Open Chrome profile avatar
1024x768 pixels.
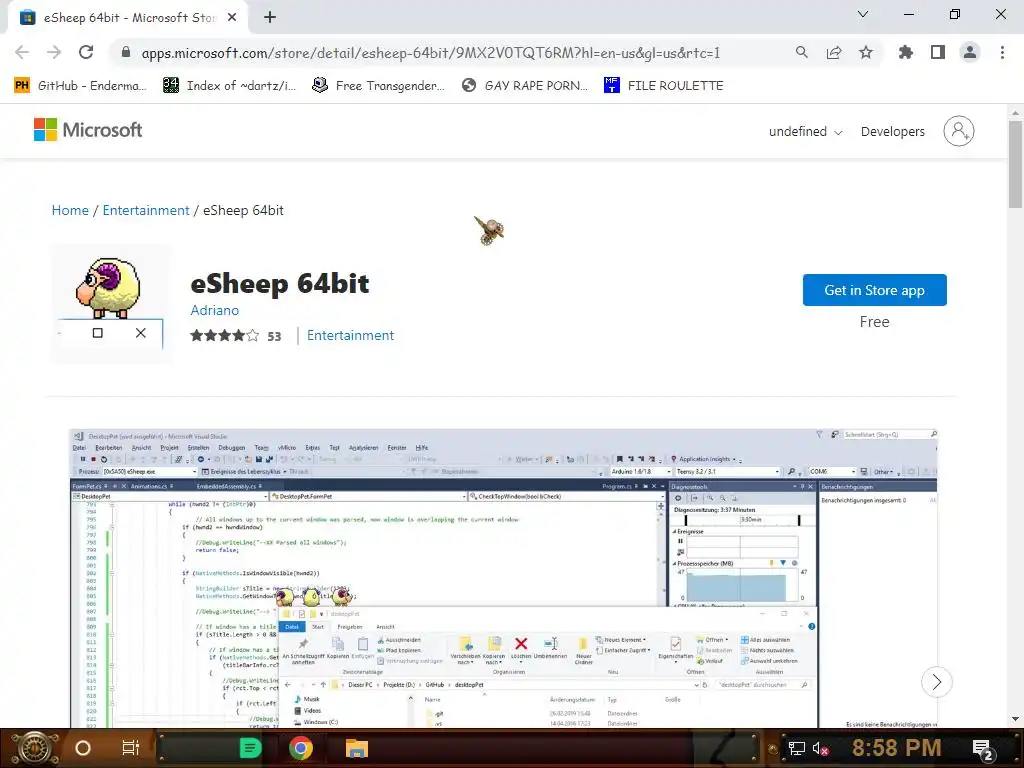[970, 52]
